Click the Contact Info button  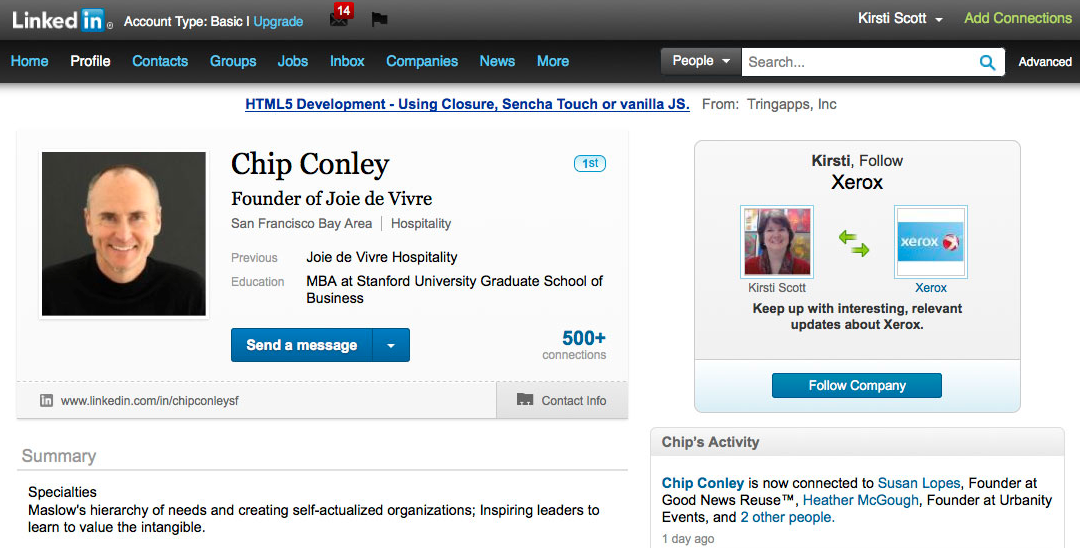(562, 400)
